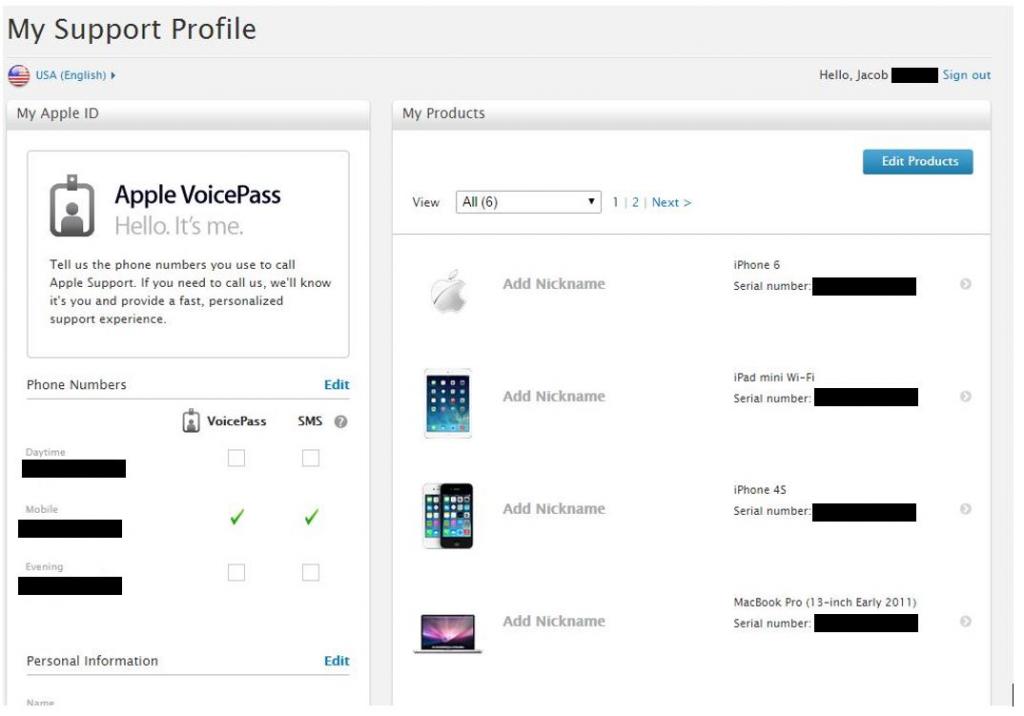Open the View All (6) dropdown

click(x=528, y=202)
